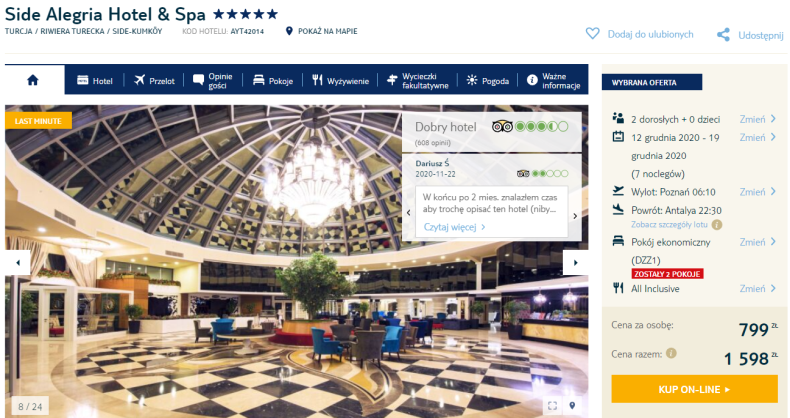The height and width of the screenshot is (418, 790).
Task: Click the map pin icon Pokaż na mapie
Action: coord(289,31)
